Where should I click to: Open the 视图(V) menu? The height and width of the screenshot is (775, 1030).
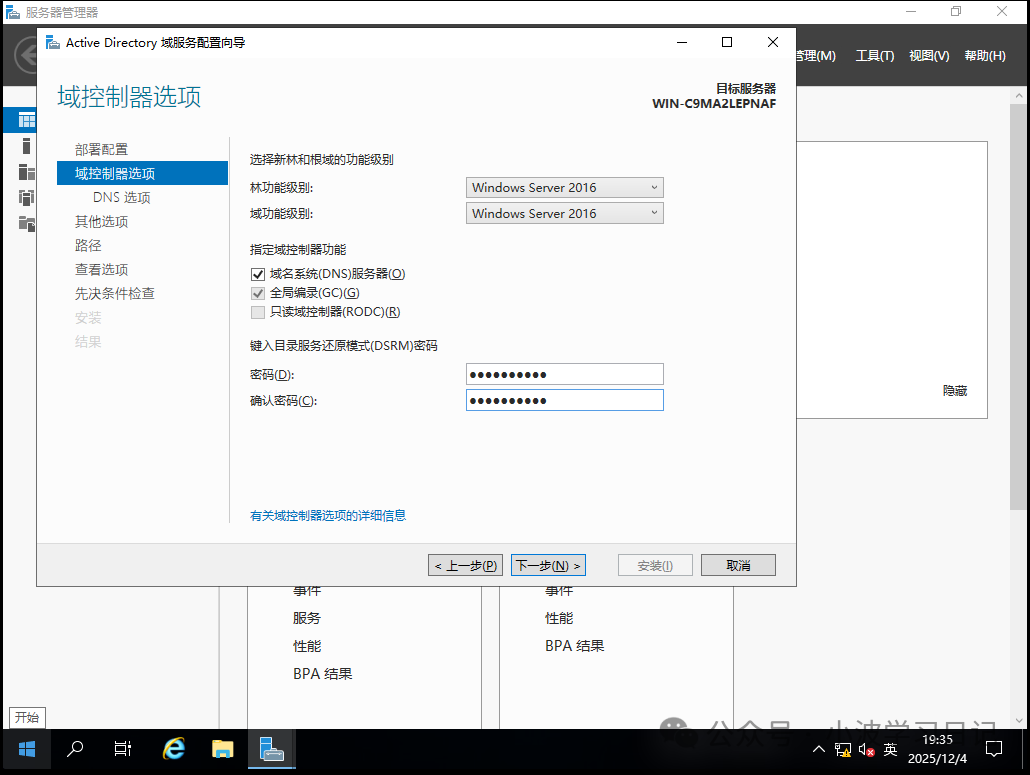point(928,56)
